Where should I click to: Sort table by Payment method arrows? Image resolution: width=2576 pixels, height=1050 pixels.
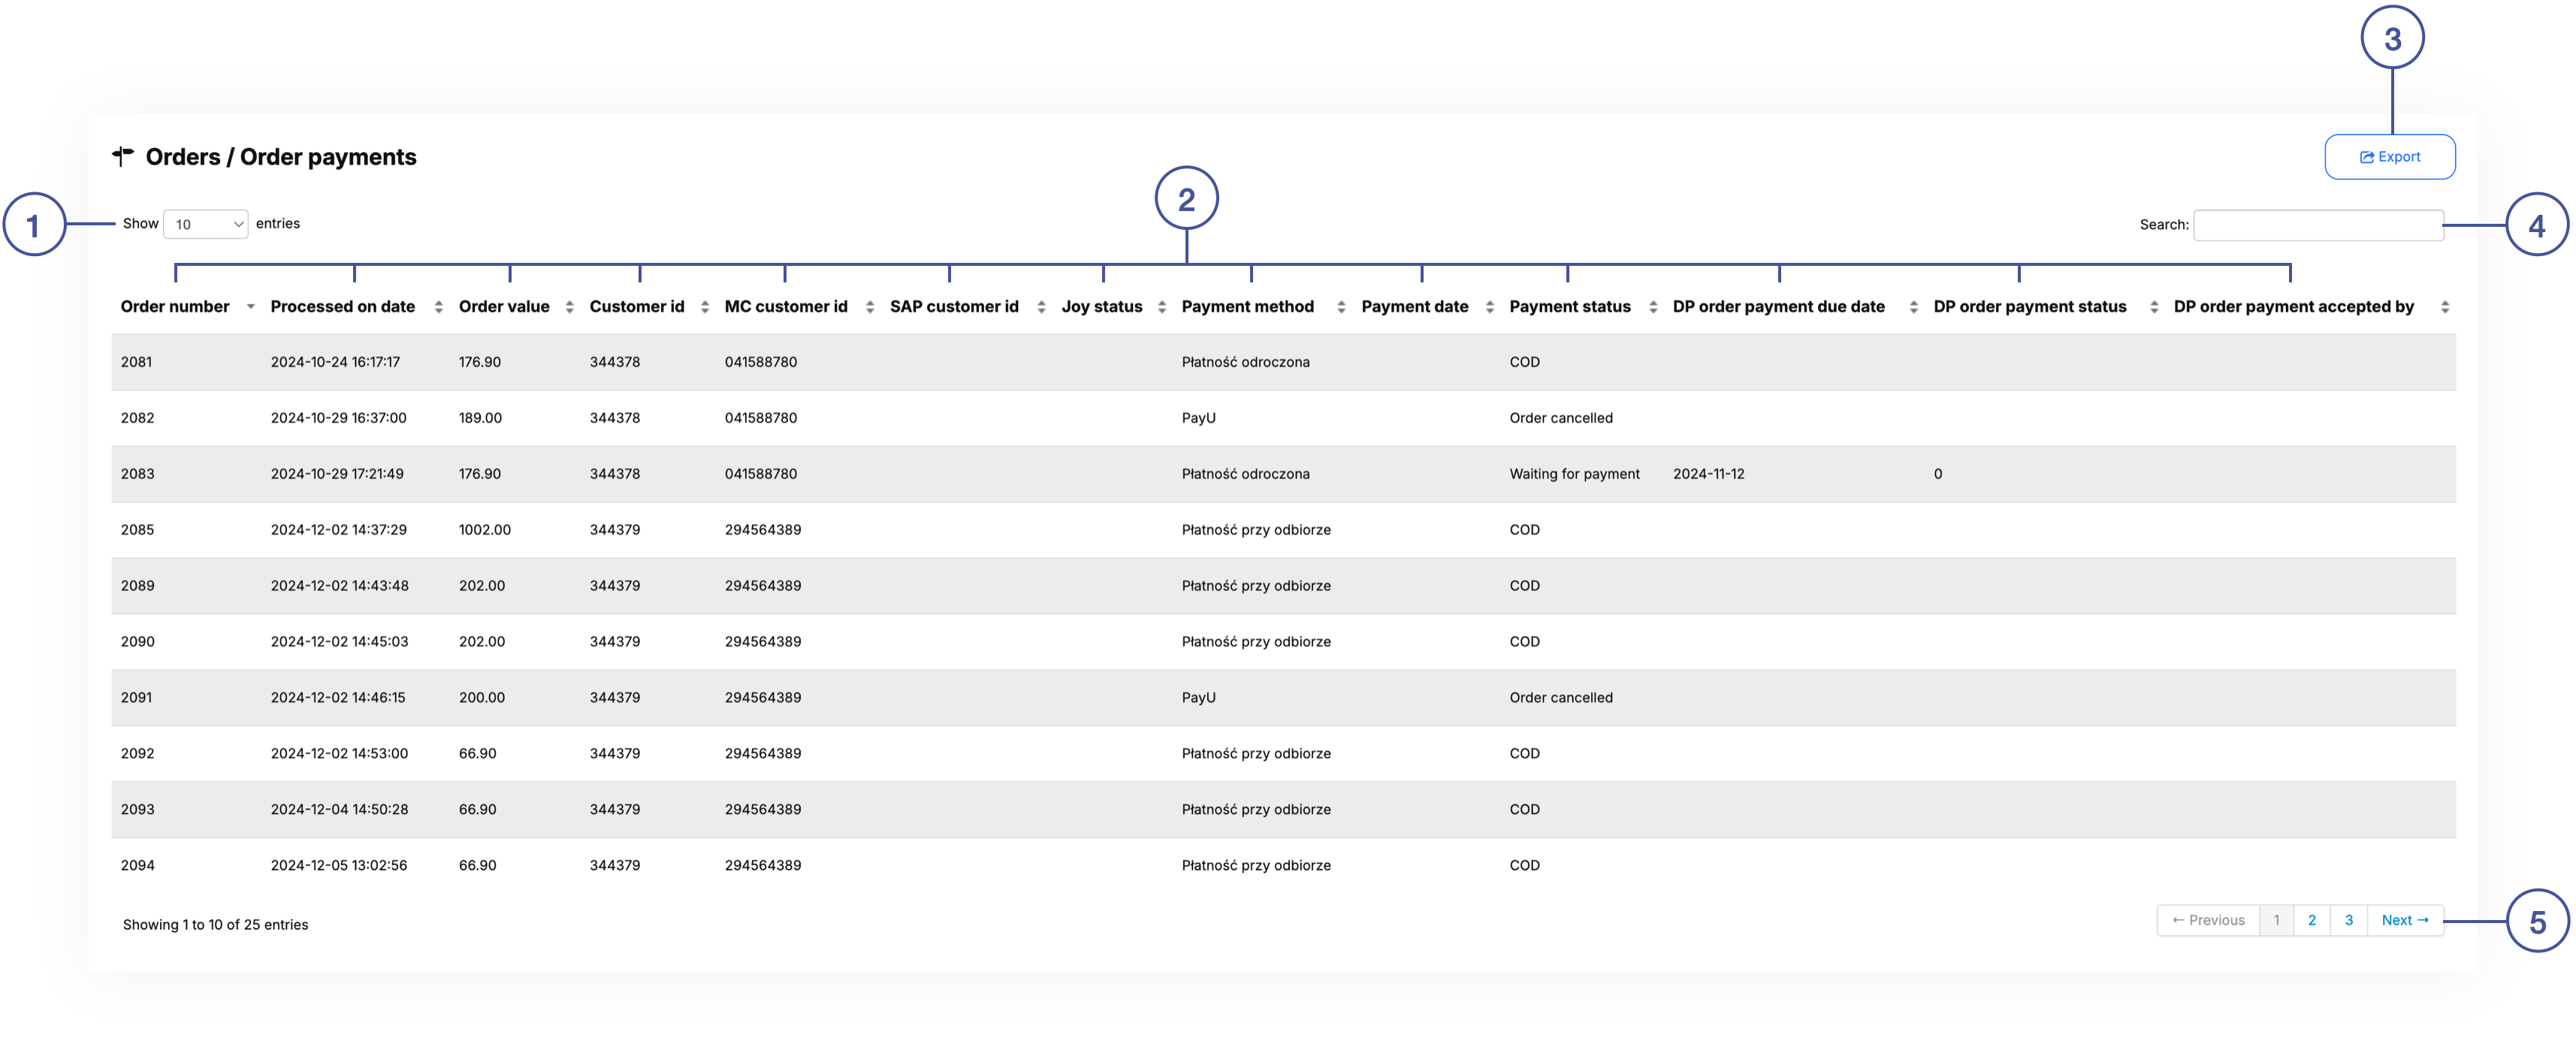coord(1341,307)
